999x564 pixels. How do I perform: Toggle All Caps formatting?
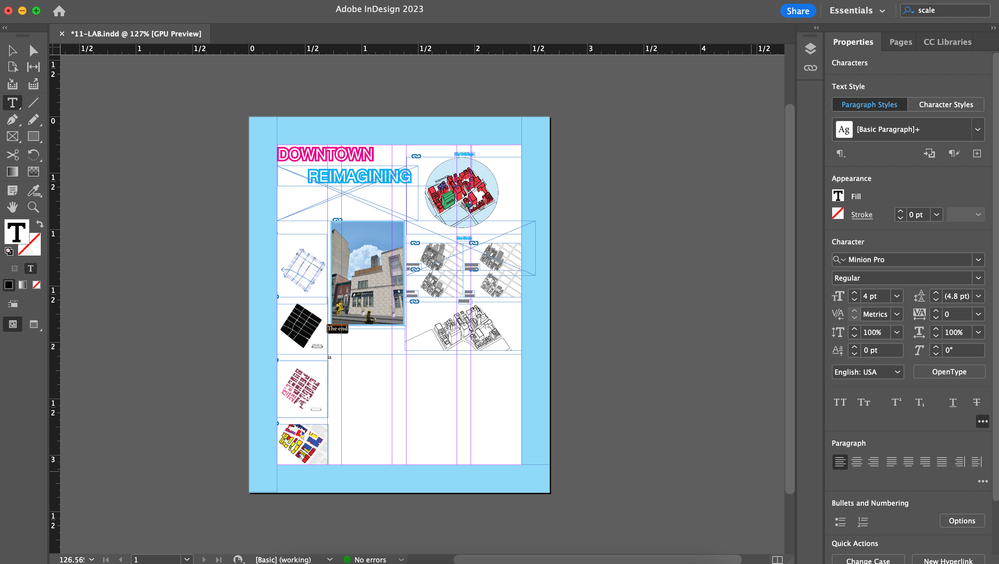[x=840, y=402]
